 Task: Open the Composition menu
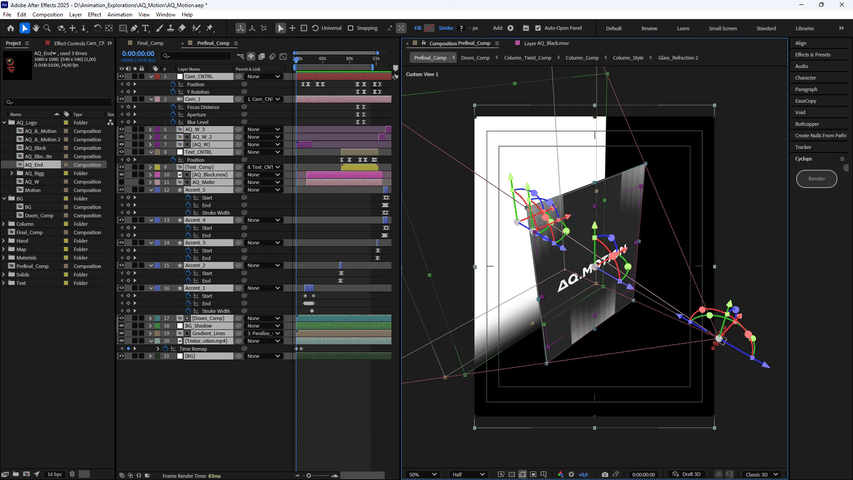coord(47,15)
